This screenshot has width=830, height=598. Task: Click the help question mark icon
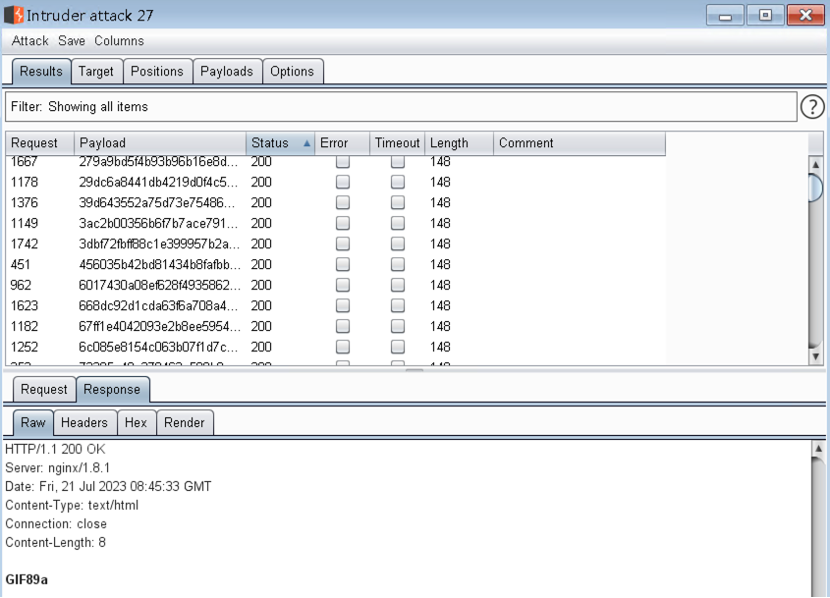(812, 107)
